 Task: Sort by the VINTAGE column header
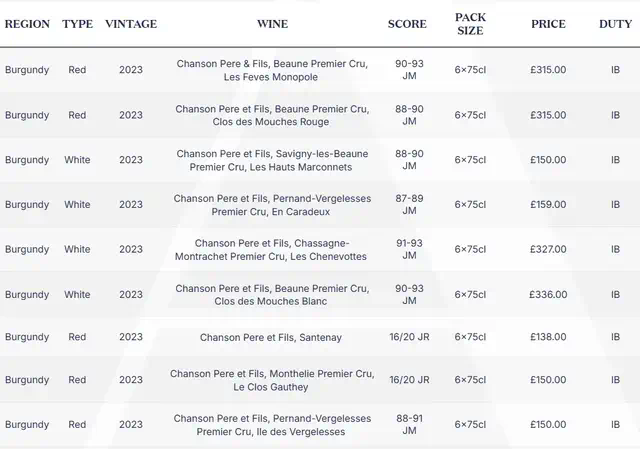pos(131,24)
